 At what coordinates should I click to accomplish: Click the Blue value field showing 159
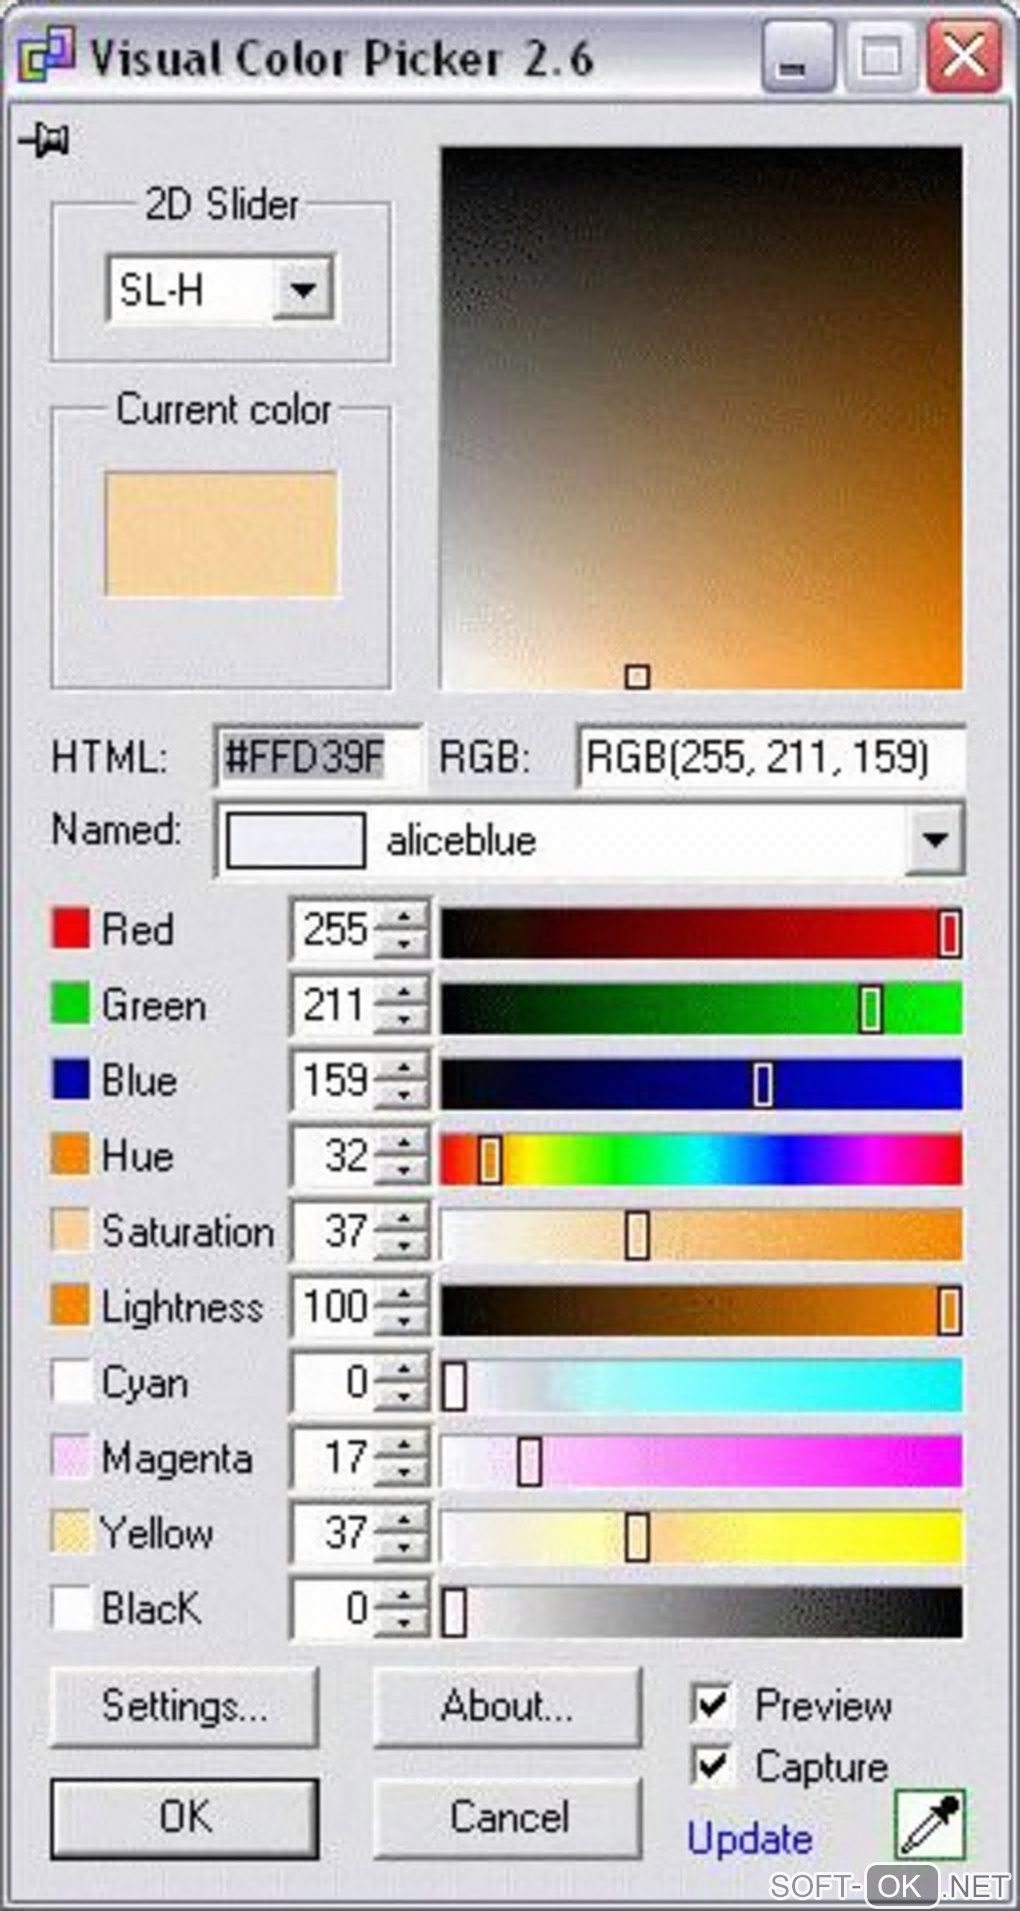334,1081
